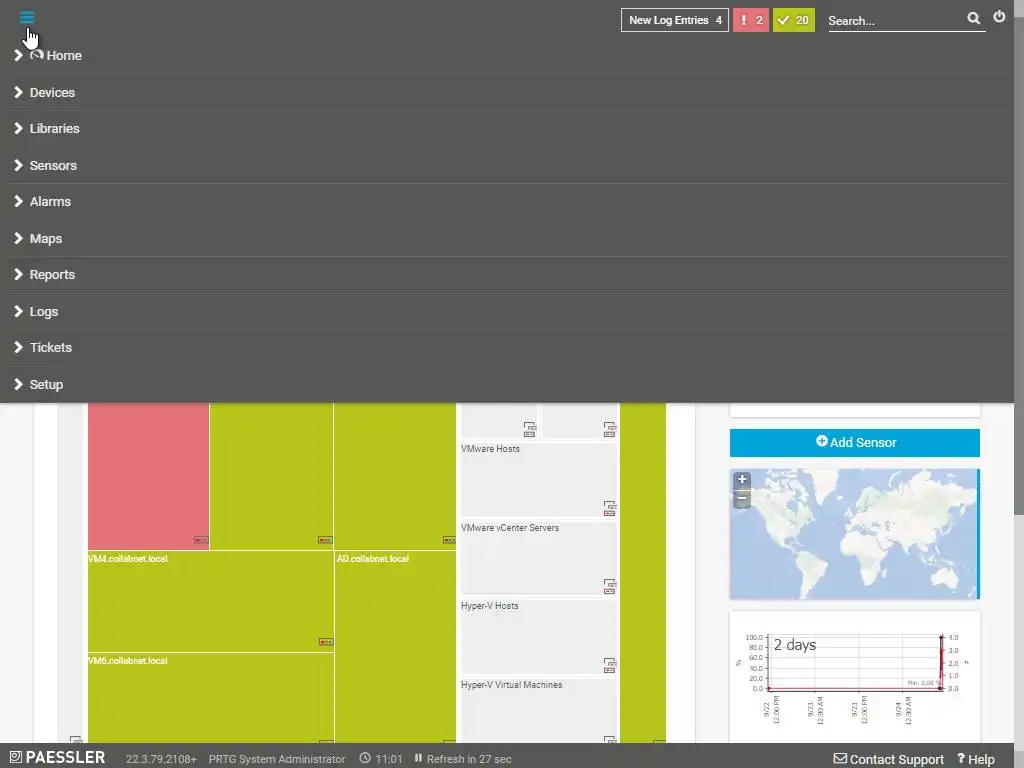Pause the auto refresh countdown
1024x768 pixels.
pyautogui.click(x=418, y=758)
